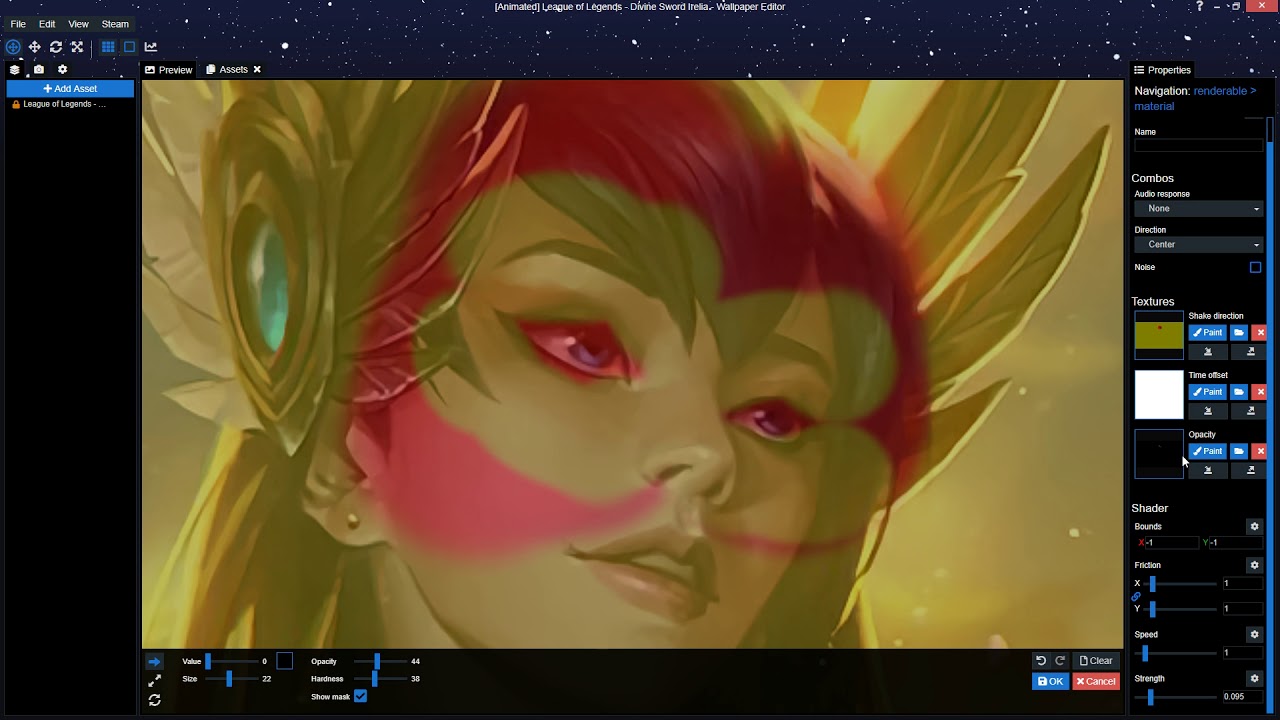
Task: Switch to the layers stack tab
Action: pyautogui.click(x=15, y=70)
